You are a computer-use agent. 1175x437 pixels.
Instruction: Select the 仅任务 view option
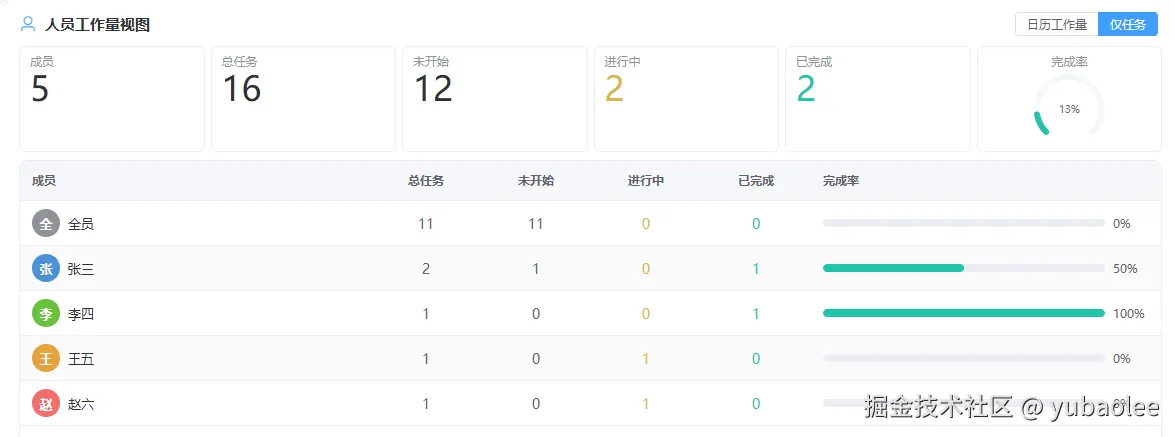pos(1128,25)
